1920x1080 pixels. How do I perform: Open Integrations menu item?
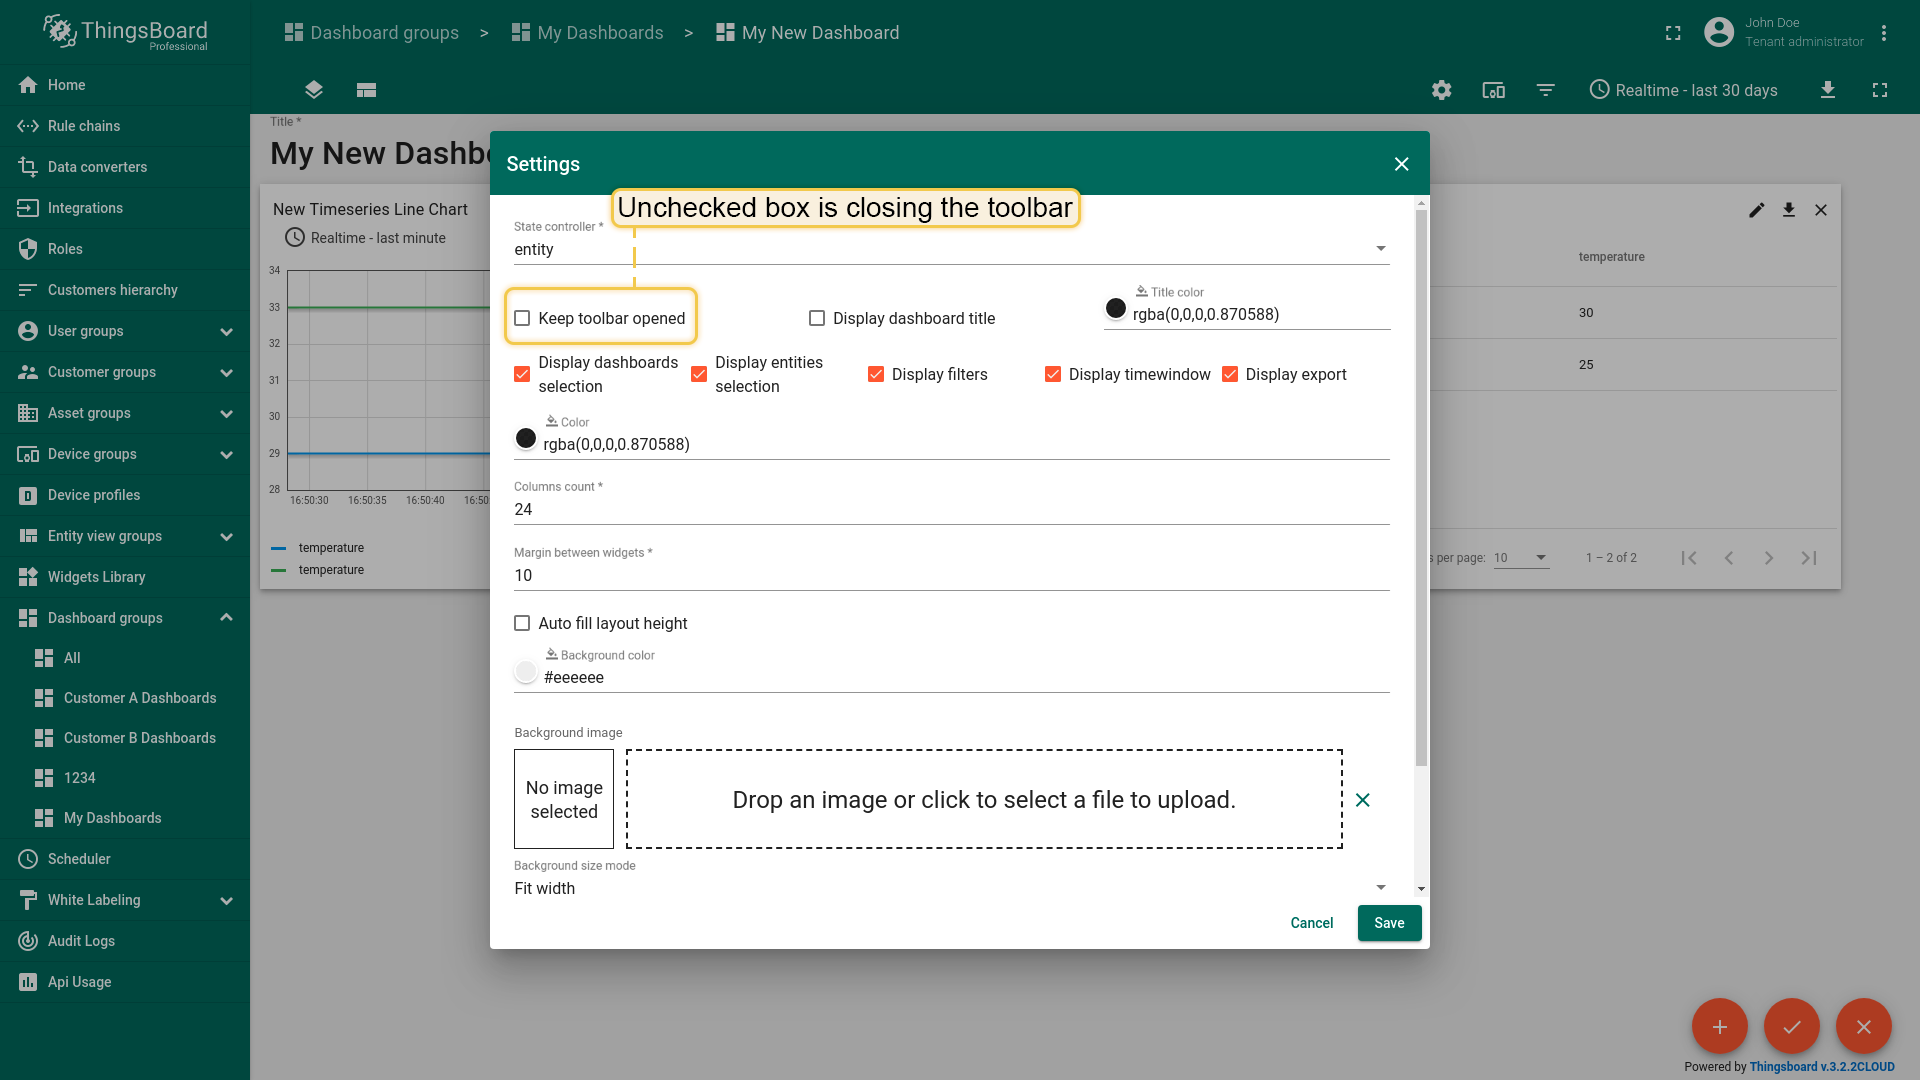tap(125, 208)
